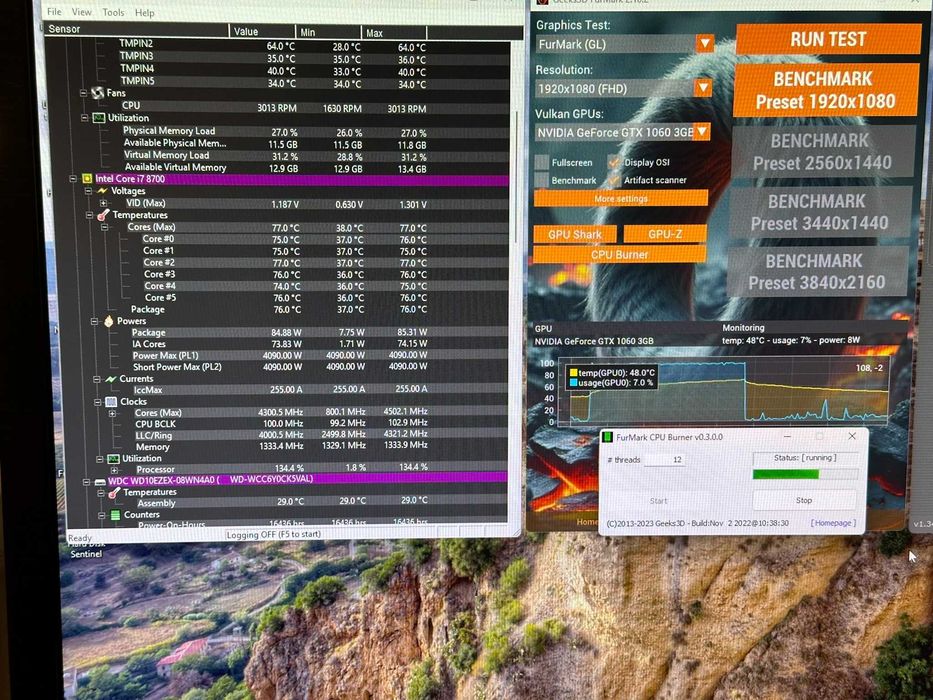This screenshot has height=700, width=933.
Task: Click the threads count field in CPU Burner
Action: coord(665,460)
